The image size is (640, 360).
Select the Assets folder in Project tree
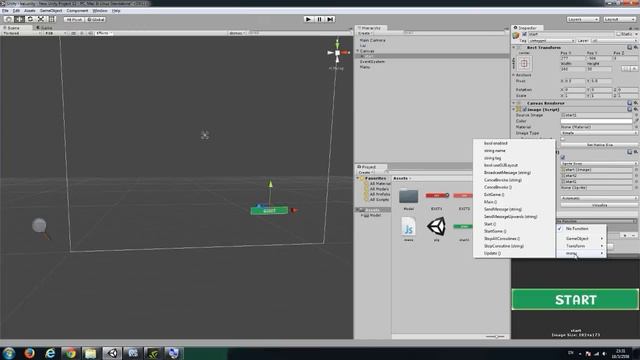tap(372, 210)
